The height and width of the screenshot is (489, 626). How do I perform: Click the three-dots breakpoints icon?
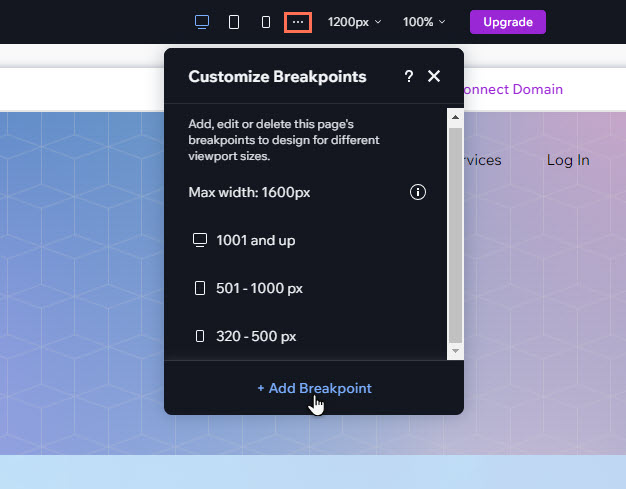298,22
